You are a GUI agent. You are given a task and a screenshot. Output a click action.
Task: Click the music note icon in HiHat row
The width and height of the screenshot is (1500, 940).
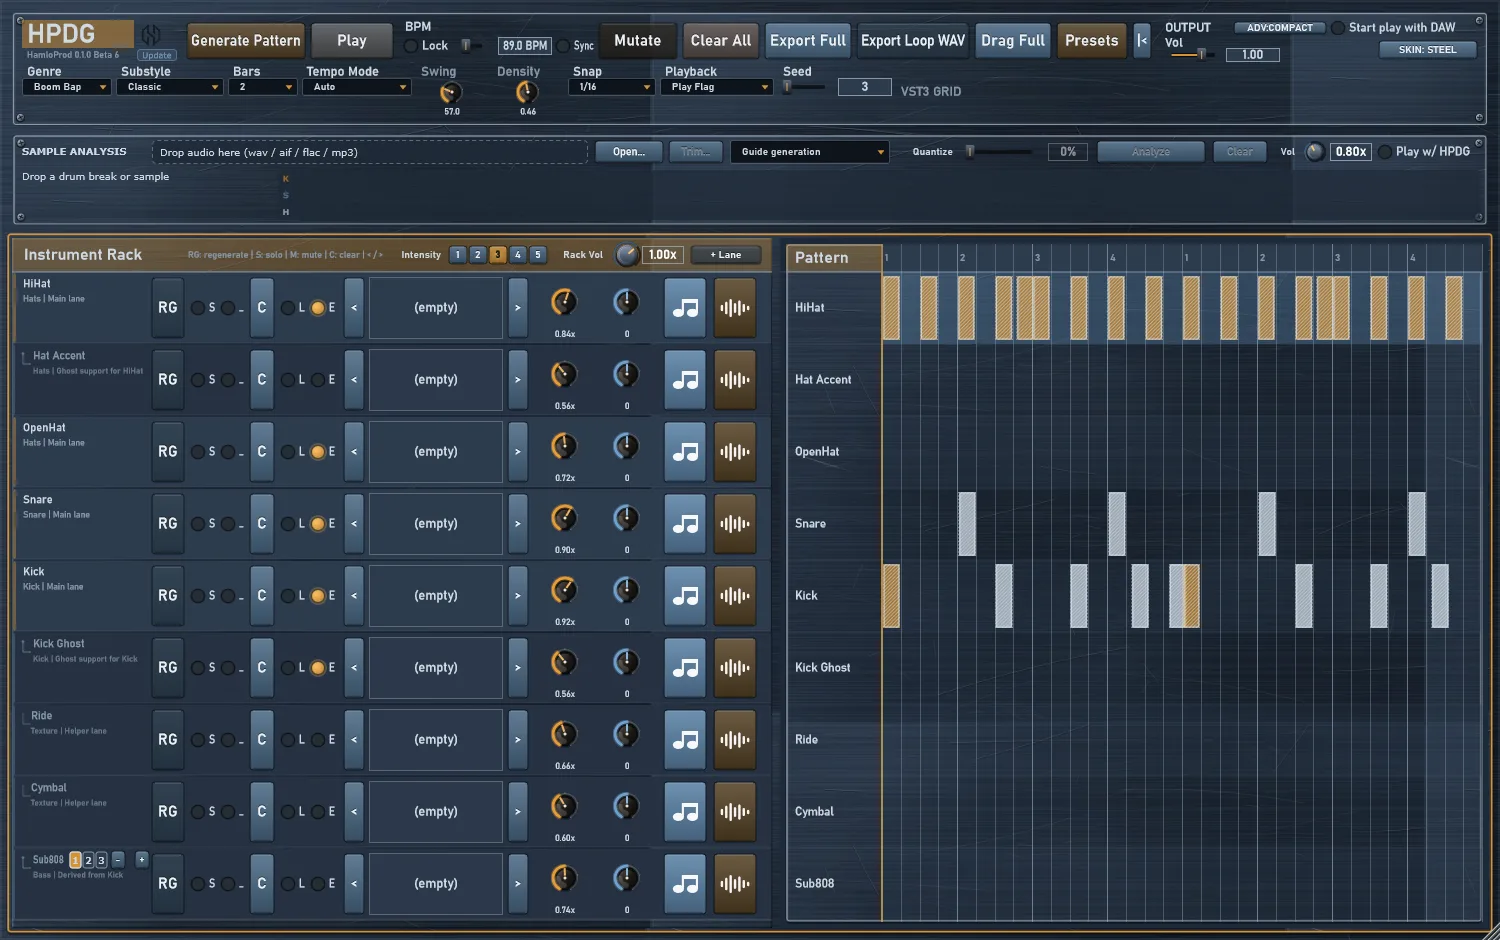click(685, 308)
